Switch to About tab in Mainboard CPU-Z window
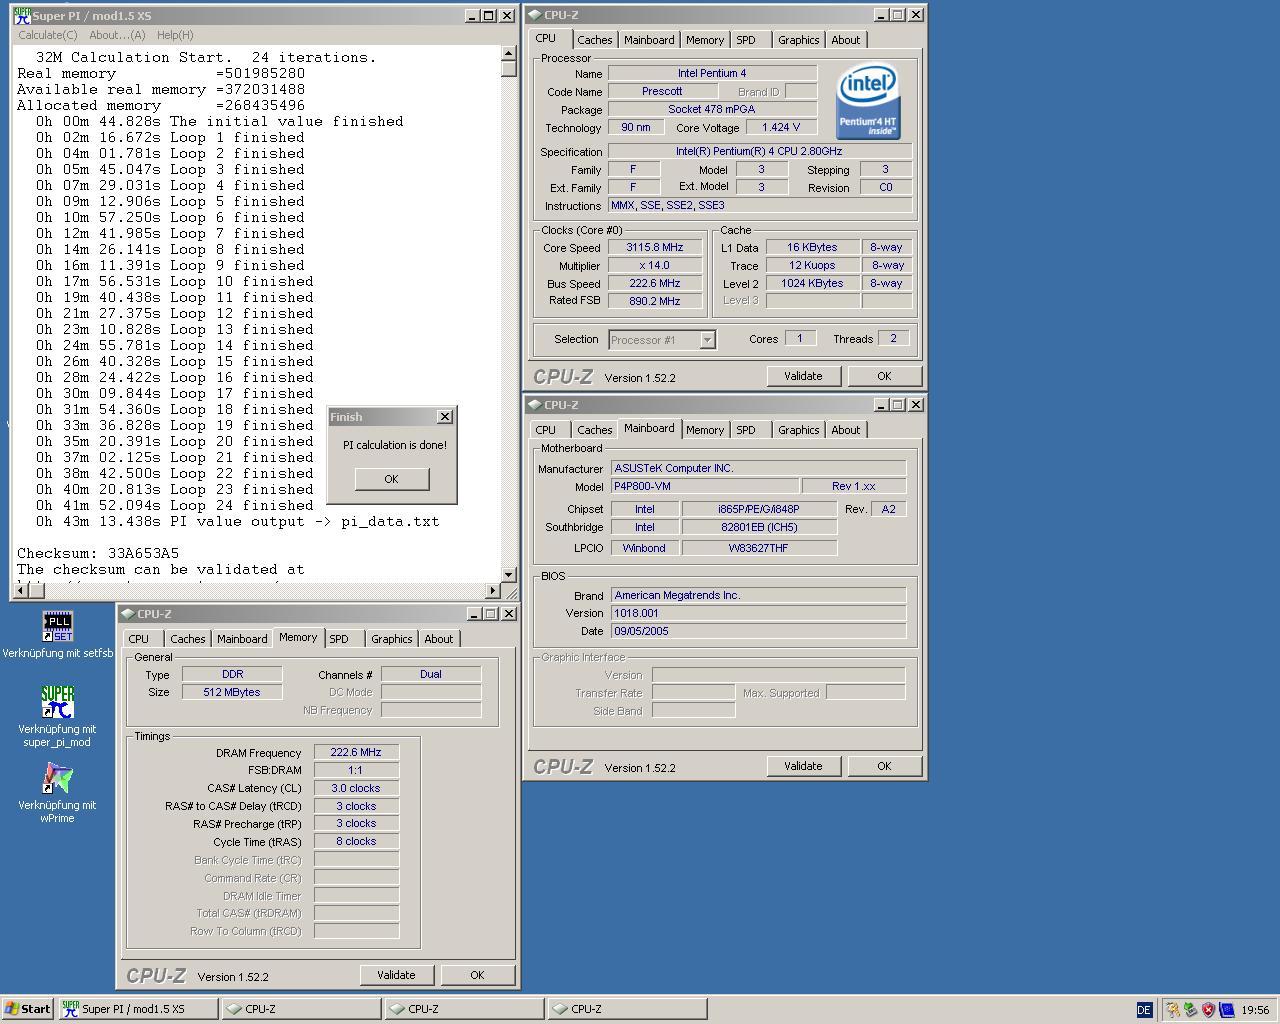1280x1024 pixels. click(x=845, y=430)
